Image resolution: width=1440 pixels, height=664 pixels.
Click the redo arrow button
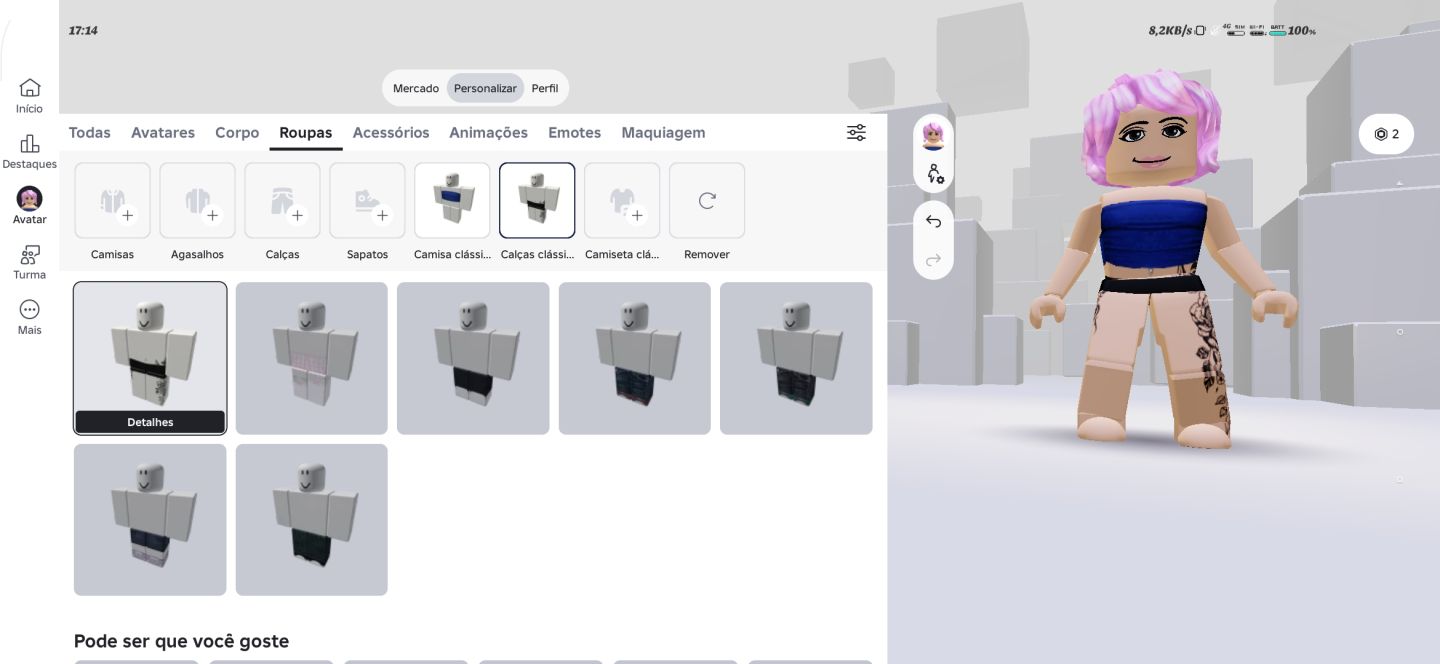click(933, 260)
